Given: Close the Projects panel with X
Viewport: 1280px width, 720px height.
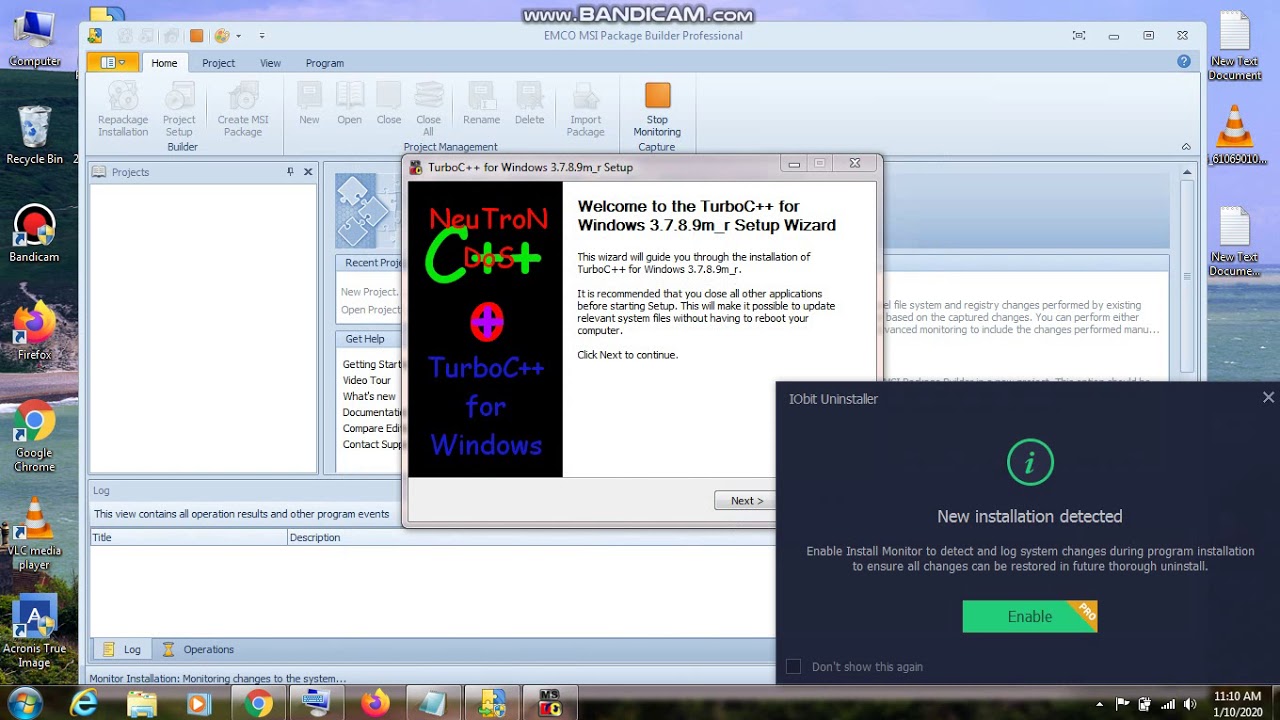Looking at the screenshot, I should (x=308, y=172).
